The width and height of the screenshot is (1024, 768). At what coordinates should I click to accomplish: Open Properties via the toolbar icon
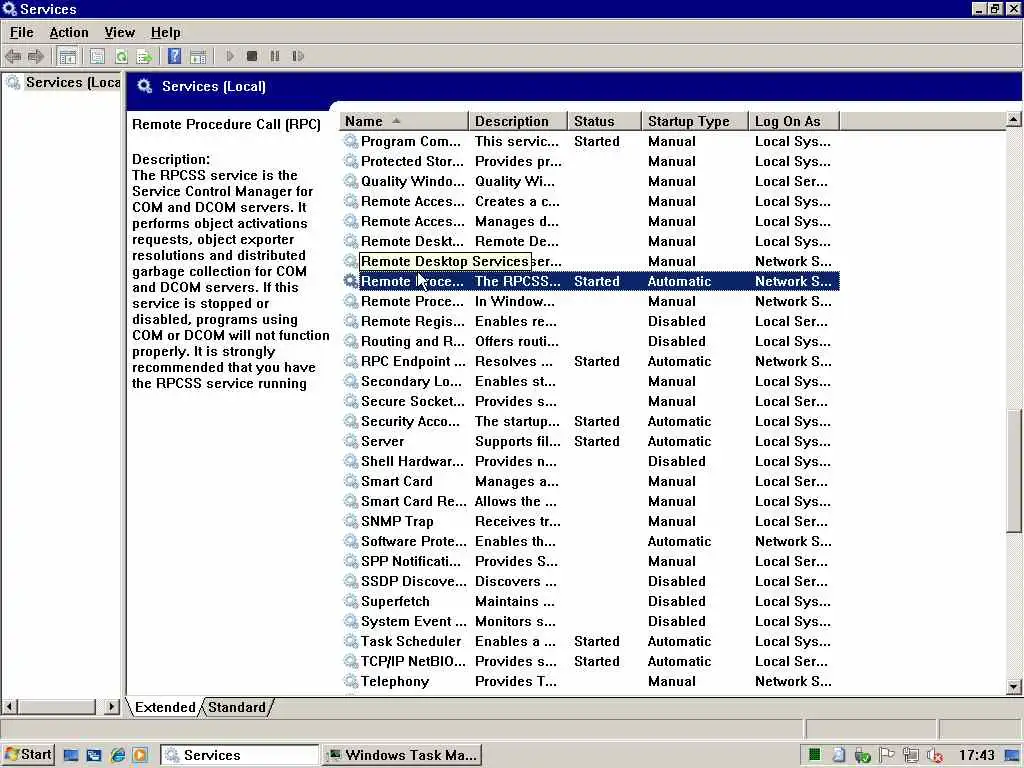tap(97, 57)
